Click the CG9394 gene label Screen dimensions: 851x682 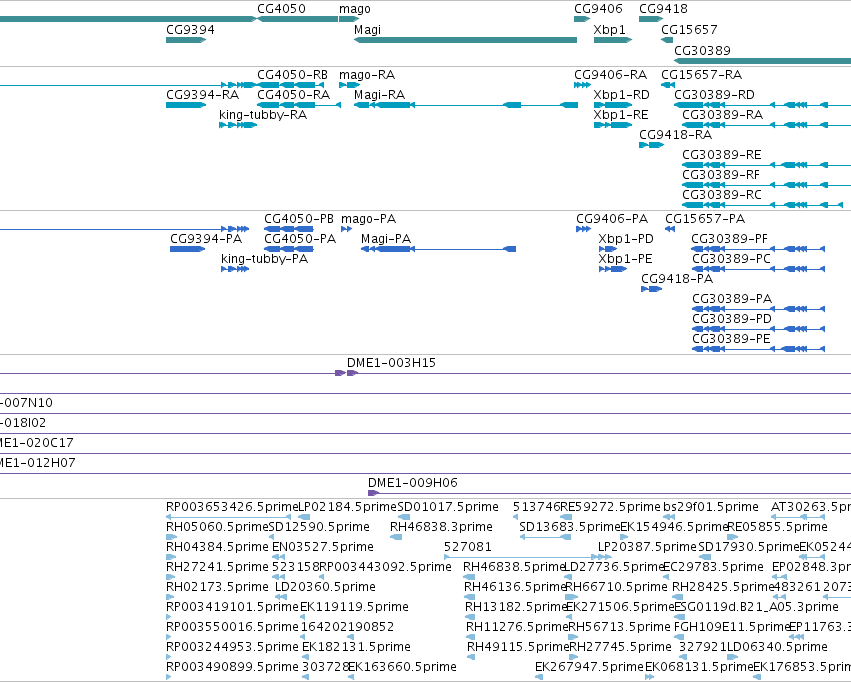pos(190,29)
